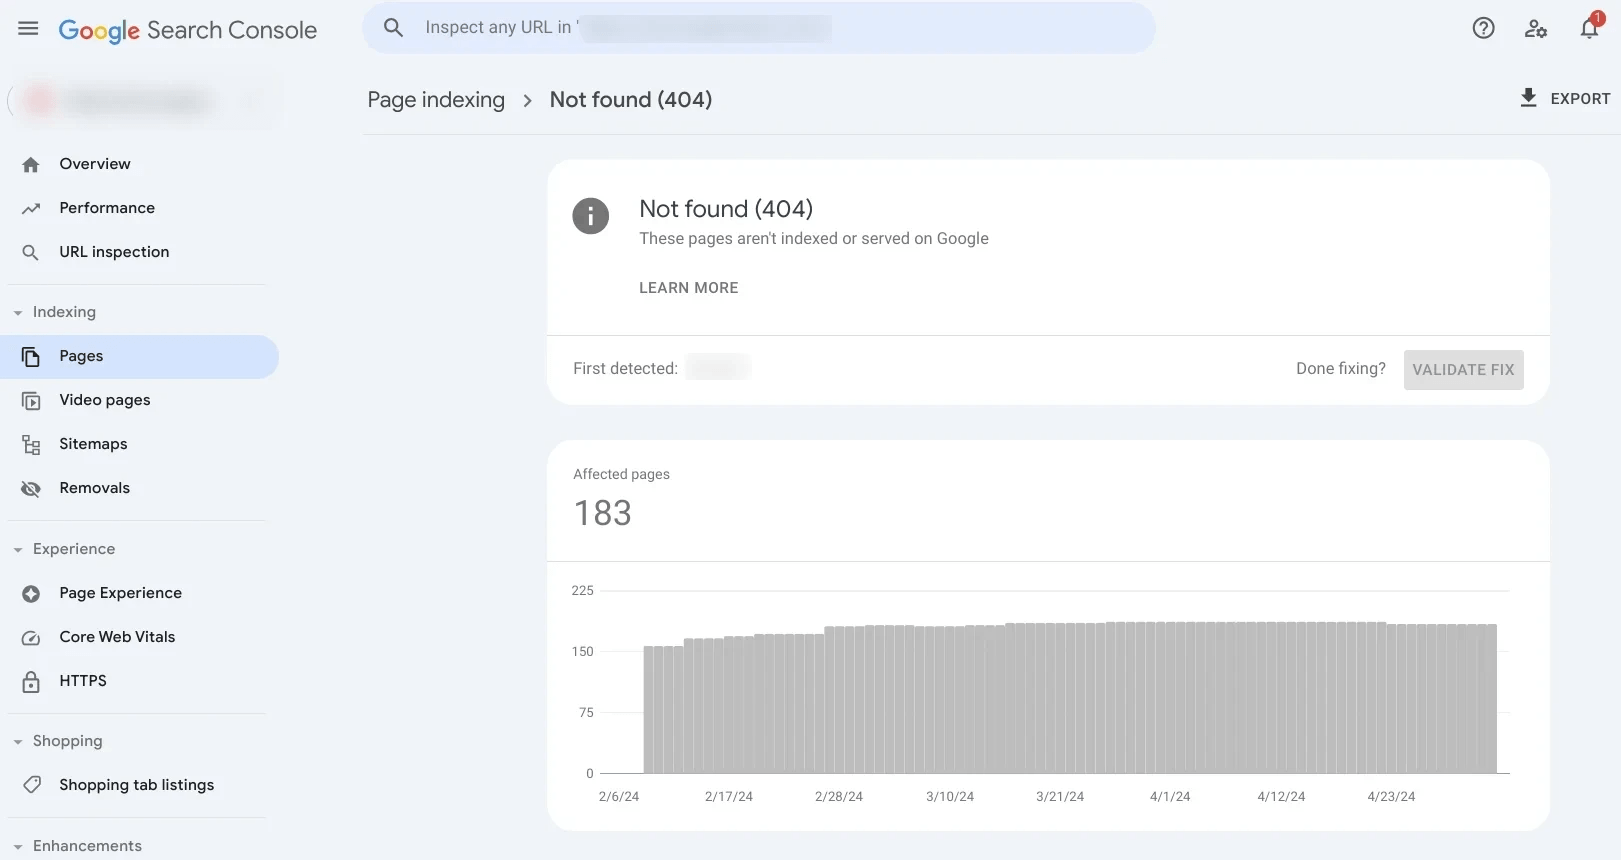
Task: Click the Export download icon
Action: (x=1528, y=97)
